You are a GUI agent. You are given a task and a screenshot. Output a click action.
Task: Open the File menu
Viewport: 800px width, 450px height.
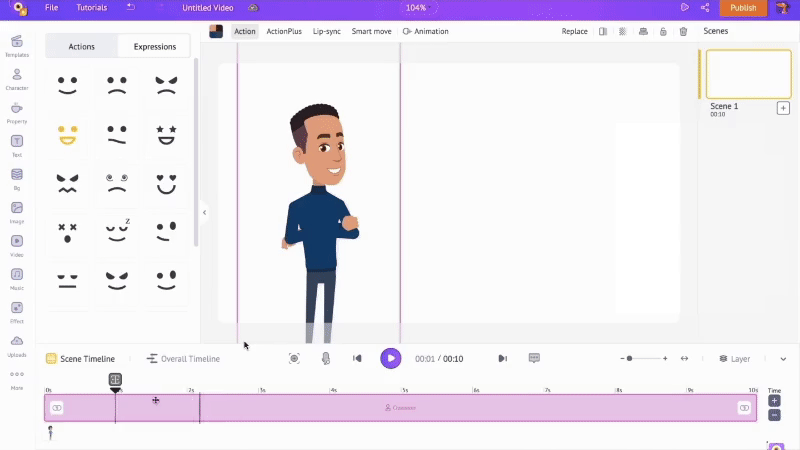click(51, 8)
